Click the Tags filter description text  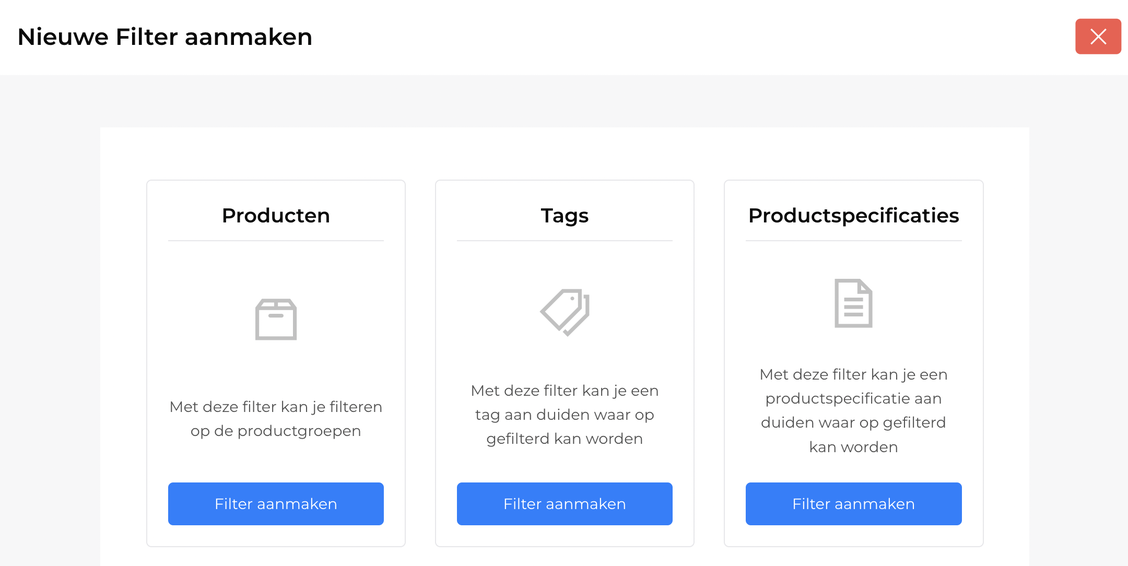tap(565, 414)
